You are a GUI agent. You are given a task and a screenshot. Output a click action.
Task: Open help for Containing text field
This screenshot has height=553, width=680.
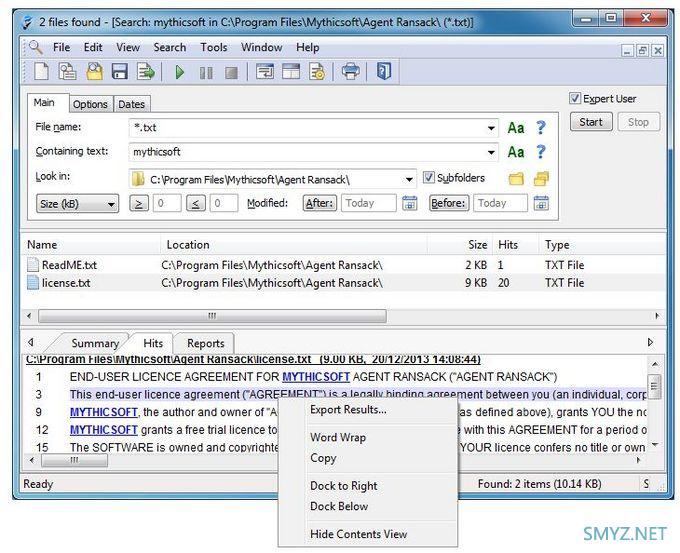(x=541, y=152)
